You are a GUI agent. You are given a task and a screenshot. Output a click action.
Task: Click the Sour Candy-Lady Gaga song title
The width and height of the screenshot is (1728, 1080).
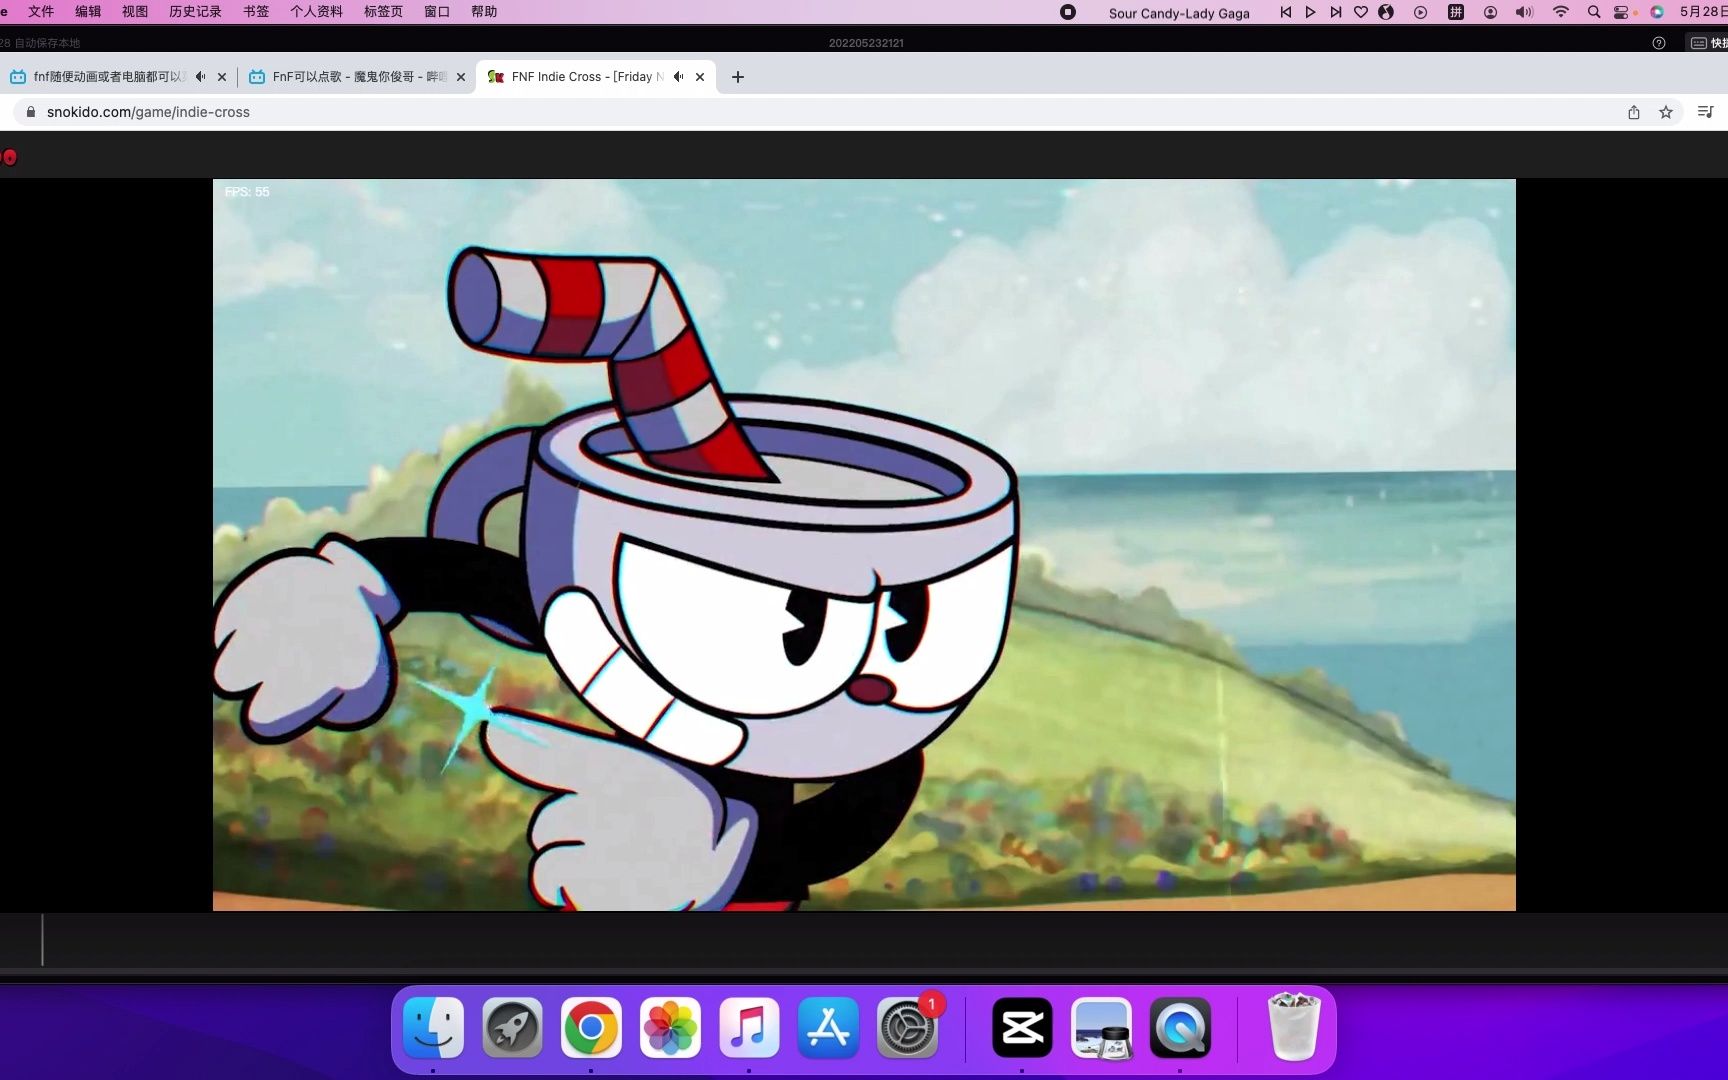1179,13
